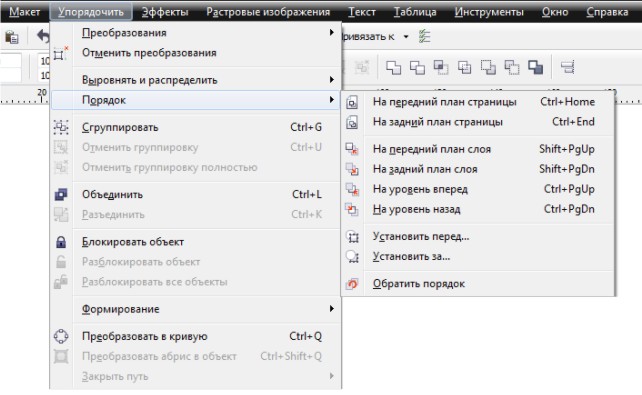This screenshot has width=642, height=395.
Task: Click the icon beside 'Преобразовать в кривую'
Action: click(61, 336)
